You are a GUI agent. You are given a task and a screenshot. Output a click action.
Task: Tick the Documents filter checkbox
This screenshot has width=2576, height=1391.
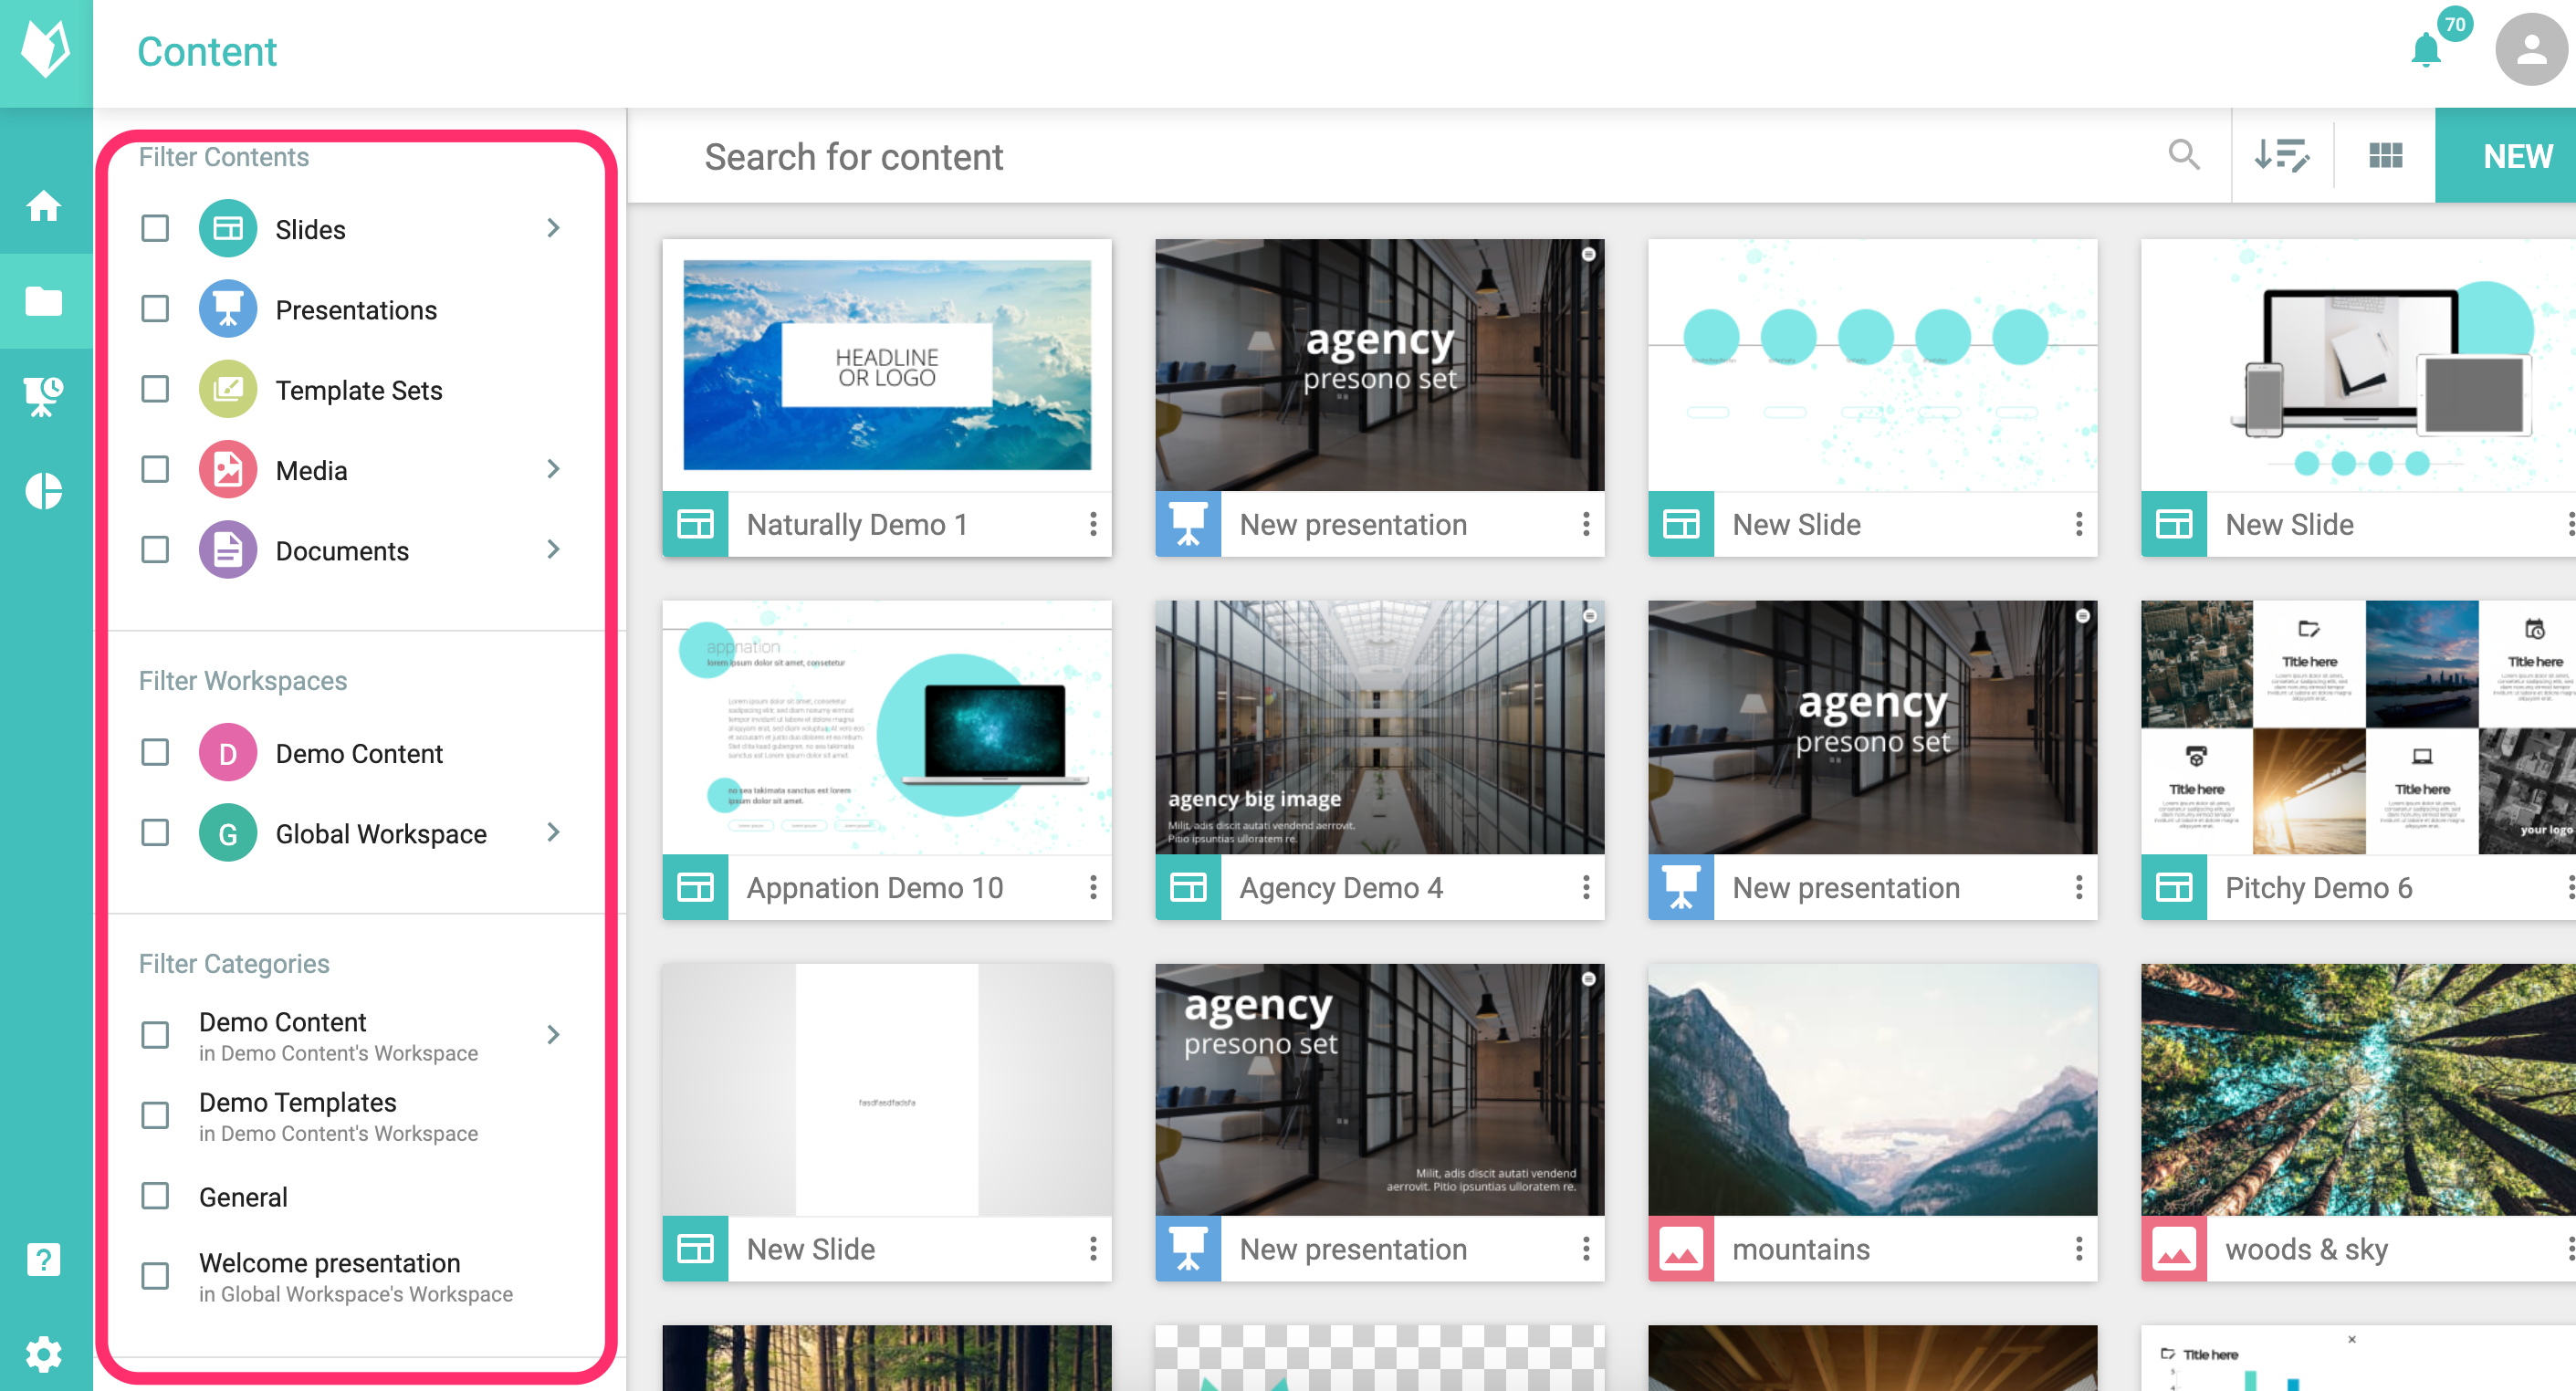155,549
